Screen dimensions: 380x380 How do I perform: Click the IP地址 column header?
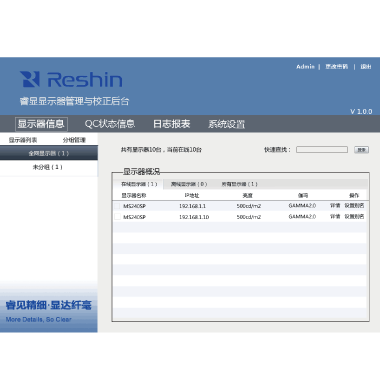[x=192, y=195]
